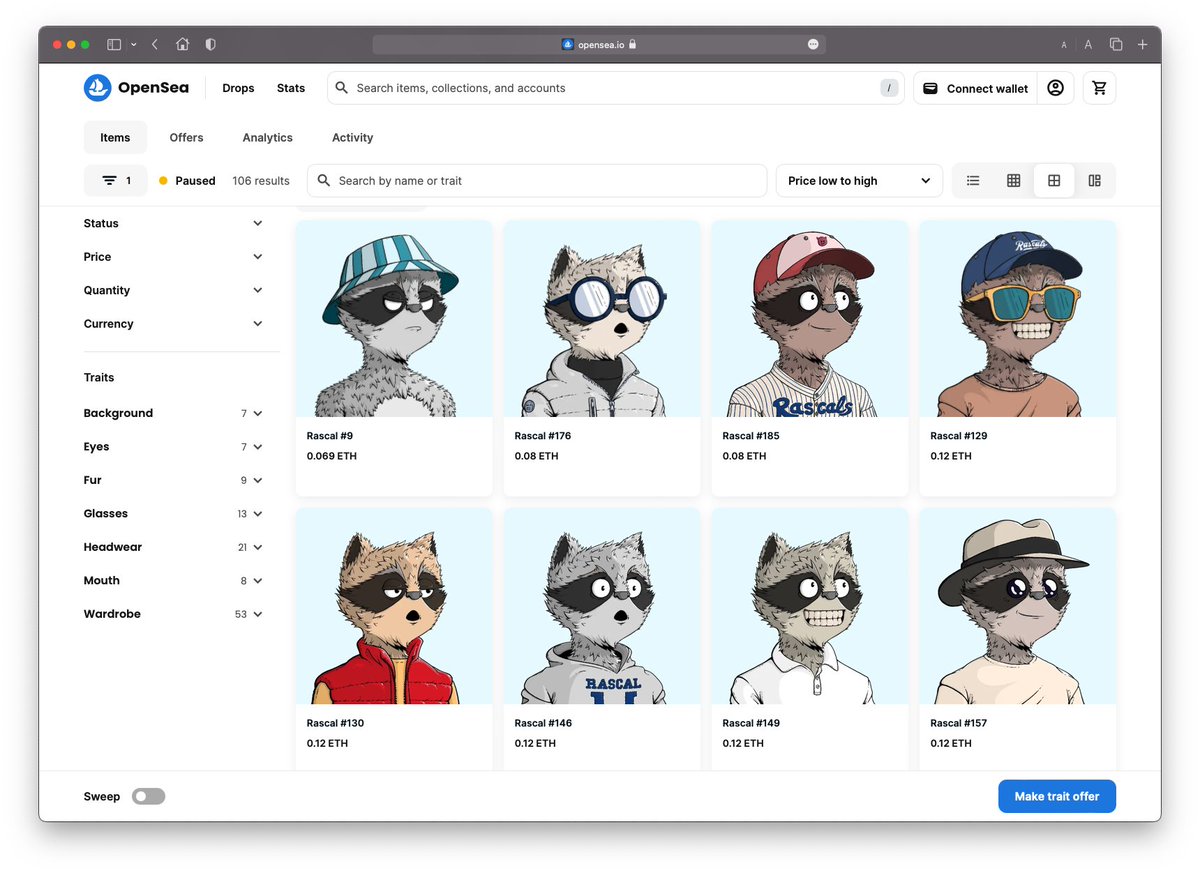Go to the Activity tab
1200x873 pixels.
pyautogui.click(x=353, y=138)
